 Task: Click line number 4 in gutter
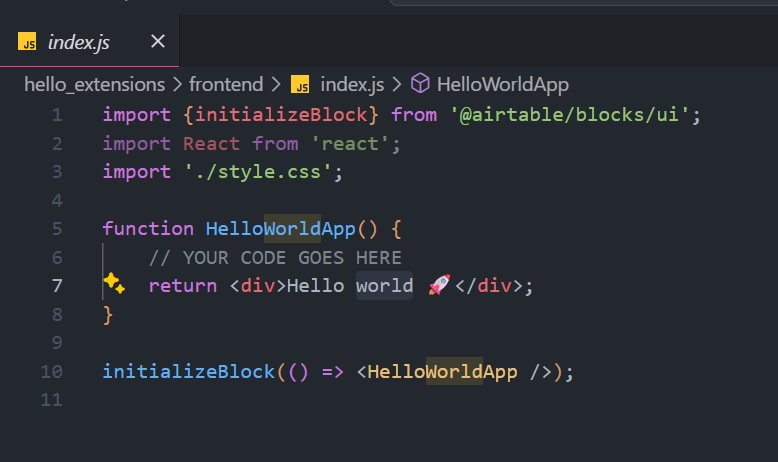[x=57, y=201]
